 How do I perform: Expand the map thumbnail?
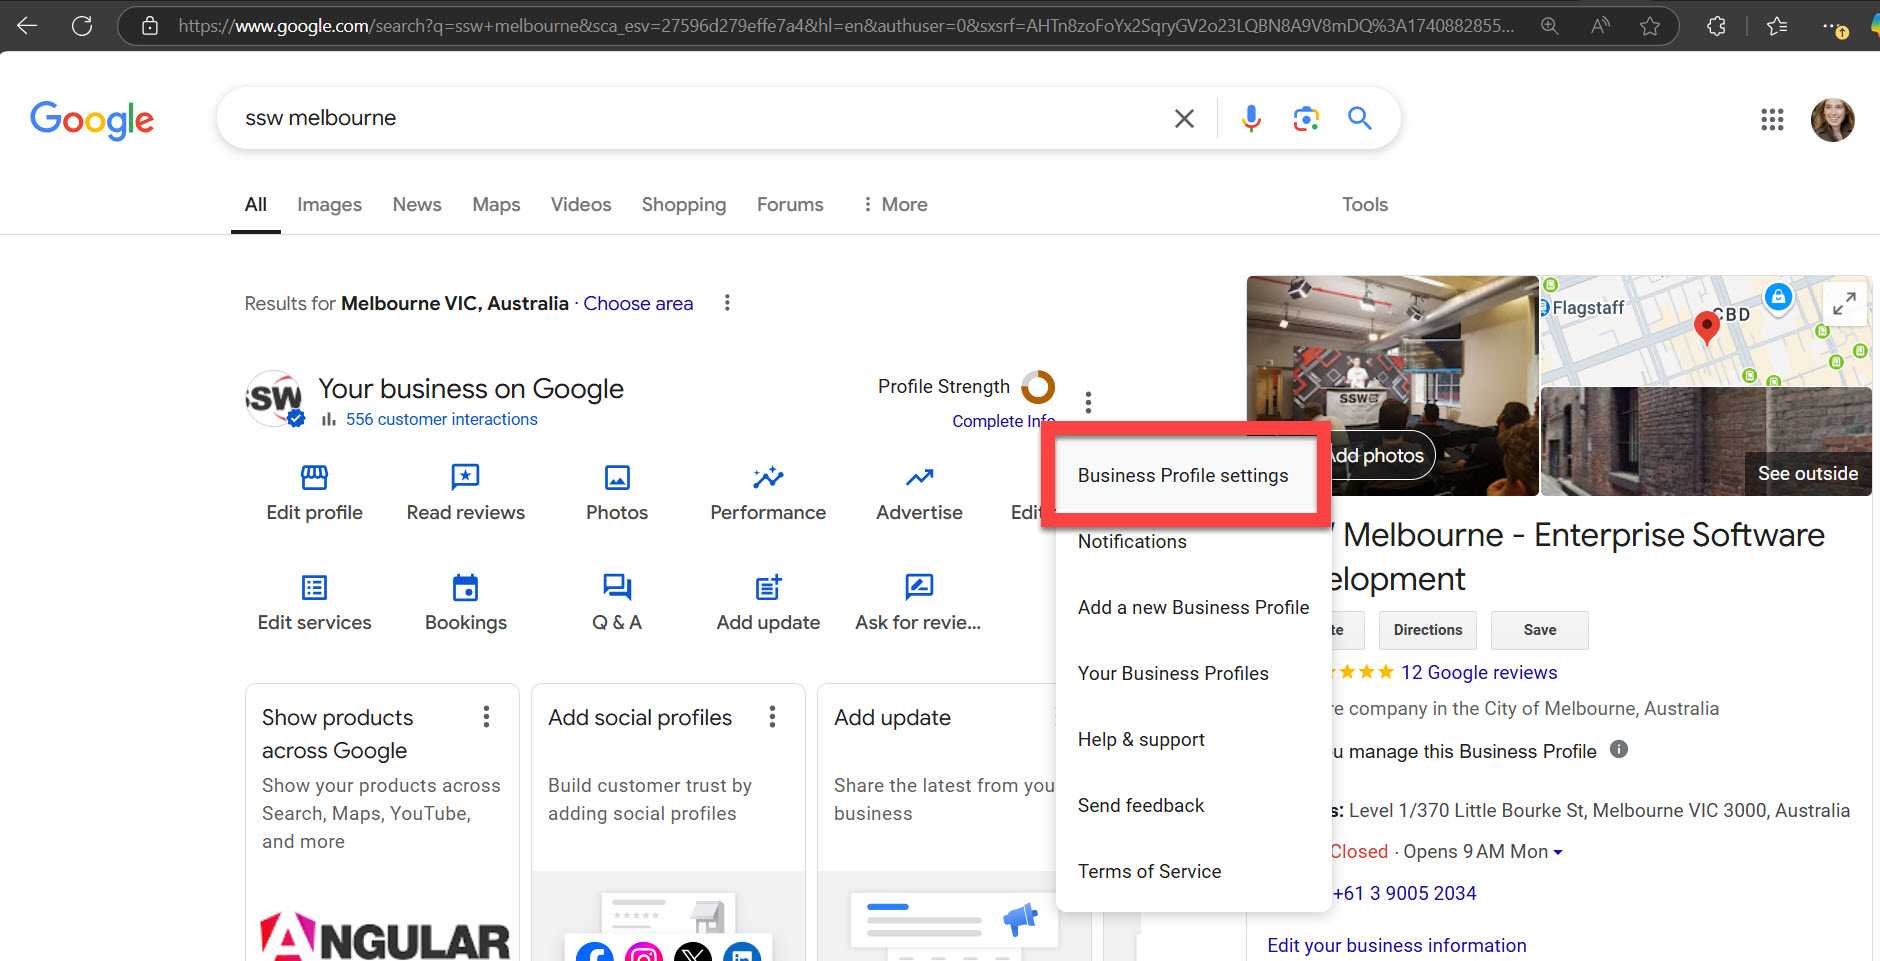point(1844,302)
